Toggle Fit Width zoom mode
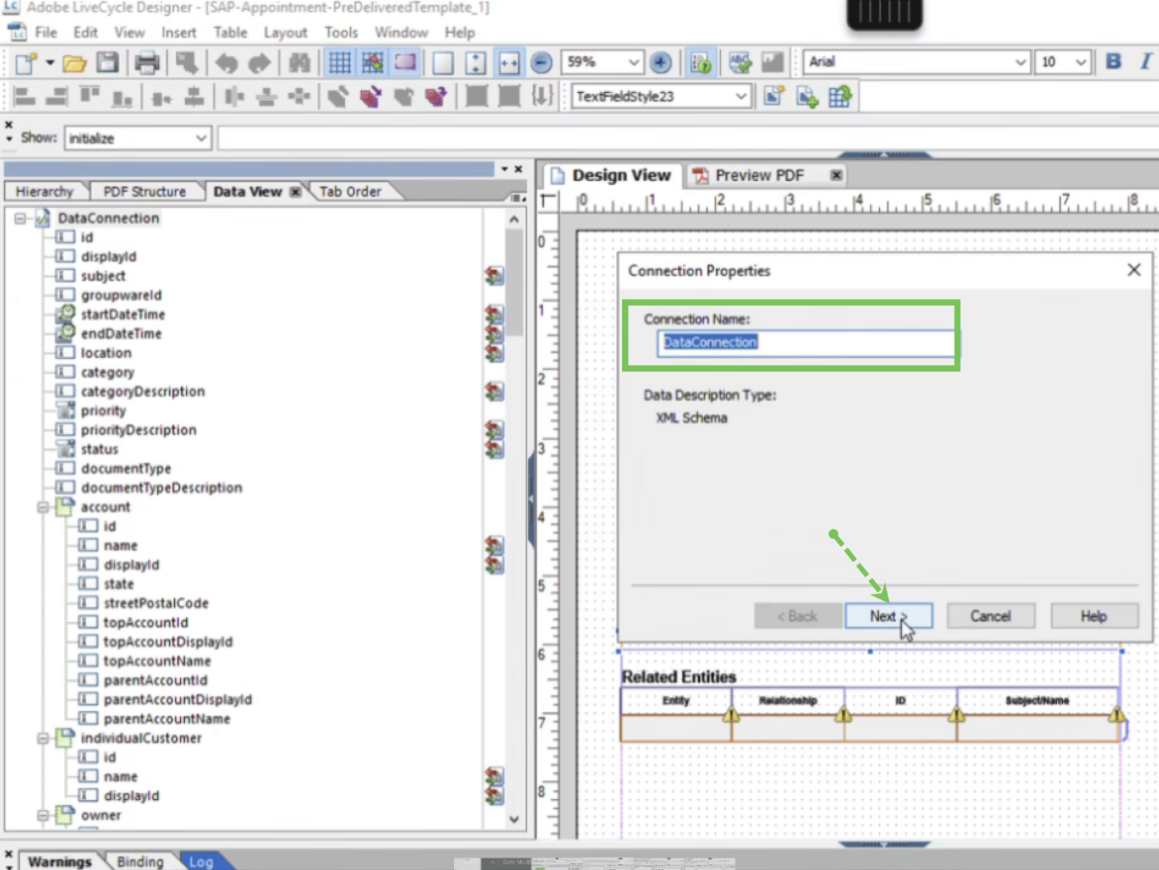The width and height of the screenshot is (1159, 870). coord(509,63)
